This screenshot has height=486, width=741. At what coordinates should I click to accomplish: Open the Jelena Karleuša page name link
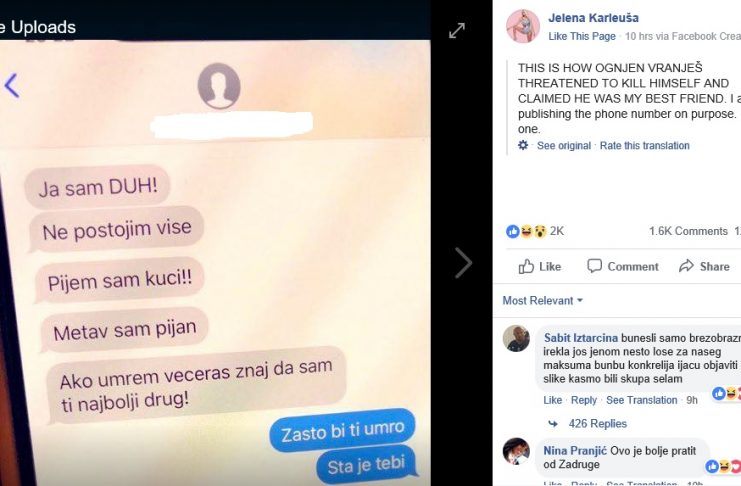coord(594,18)
